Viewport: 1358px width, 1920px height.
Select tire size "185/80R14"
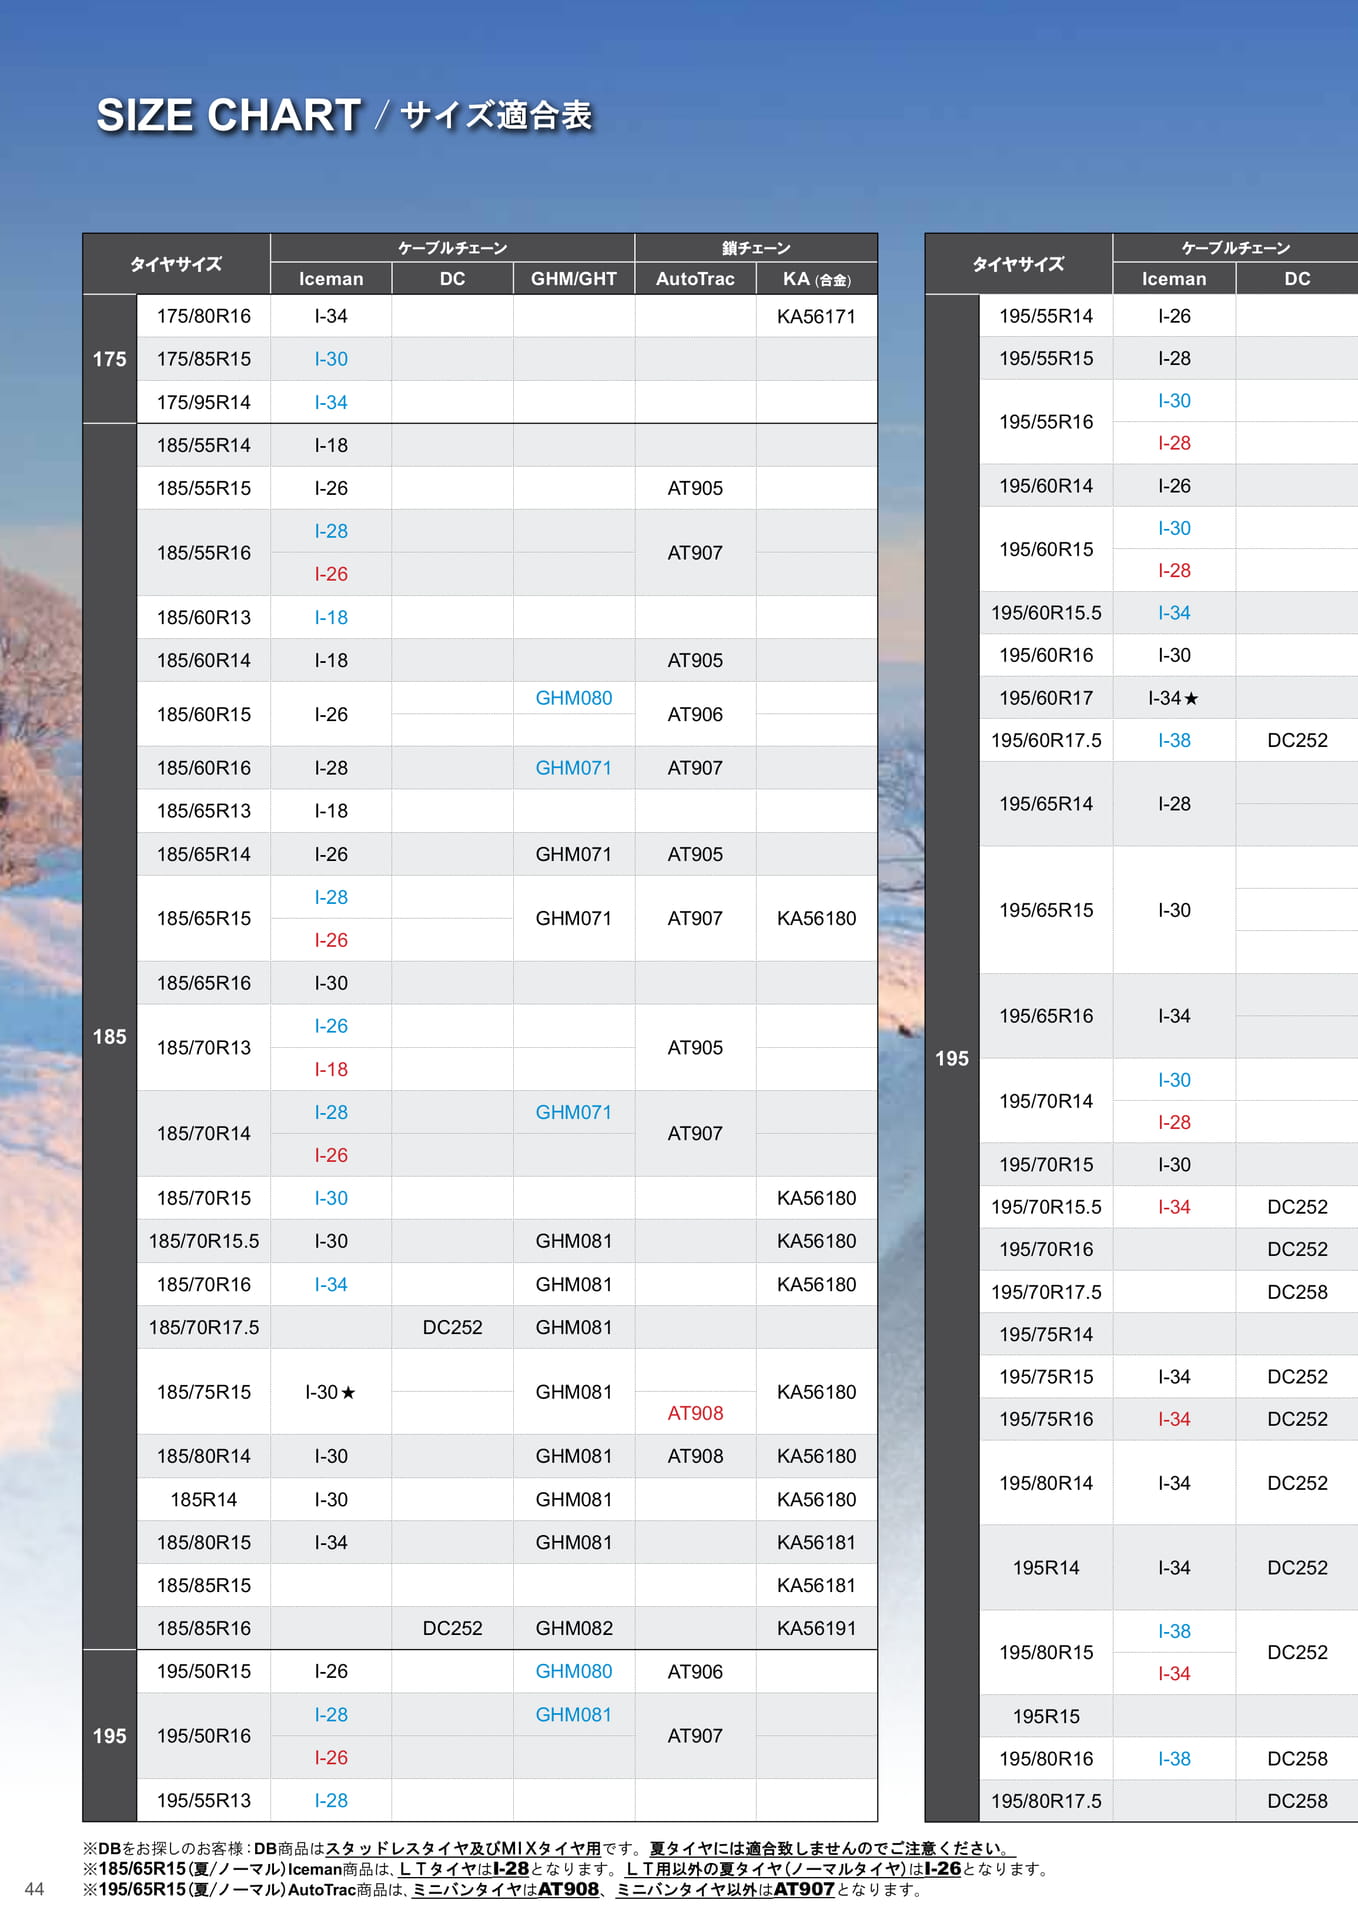click(x=204, y=1456)
